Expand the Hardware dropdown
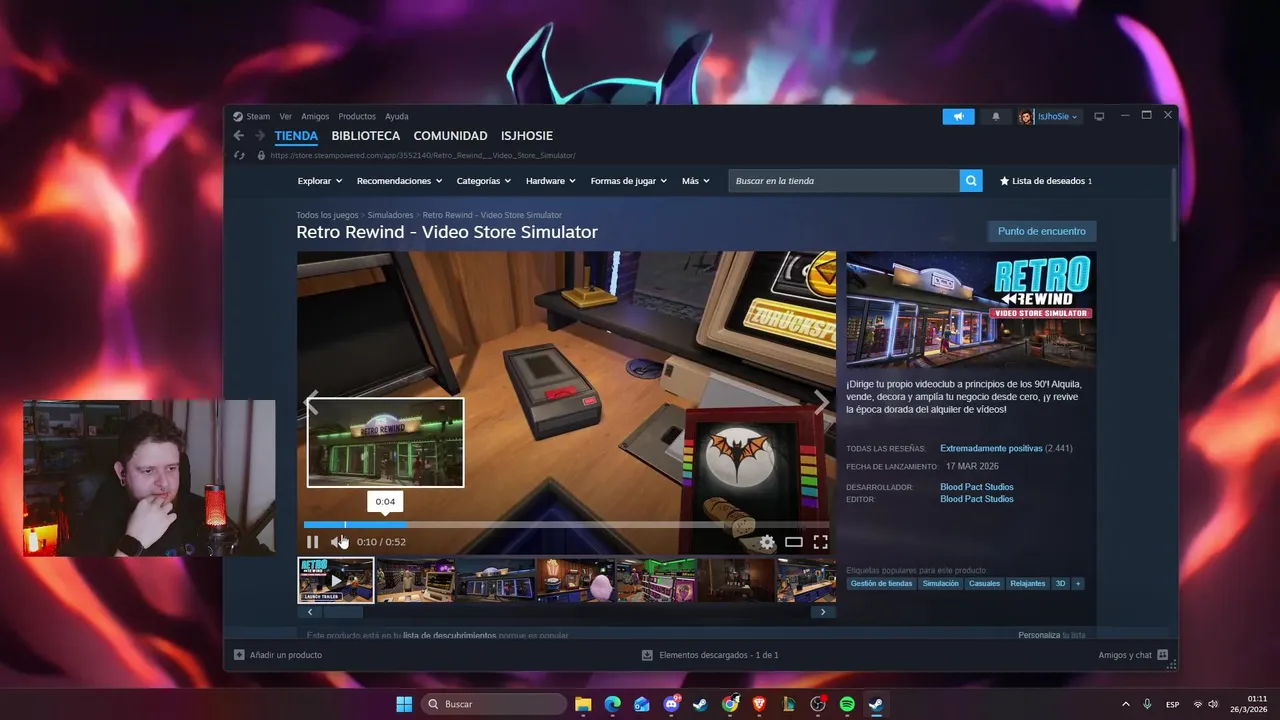1280x720 pixels. click(x=551, y=181)
